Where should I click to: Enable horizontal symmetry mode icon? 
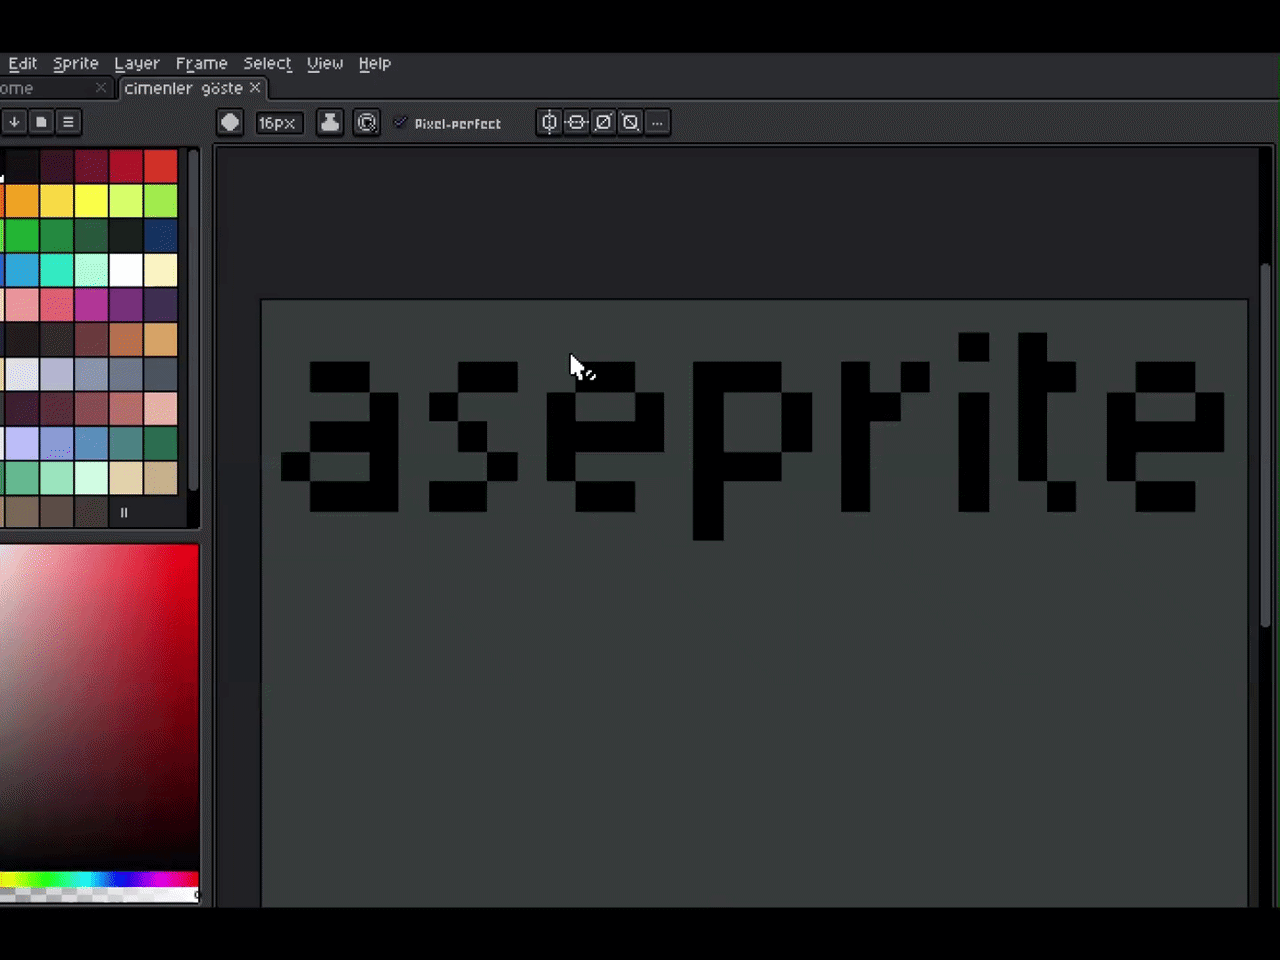[x=549, y=122]
